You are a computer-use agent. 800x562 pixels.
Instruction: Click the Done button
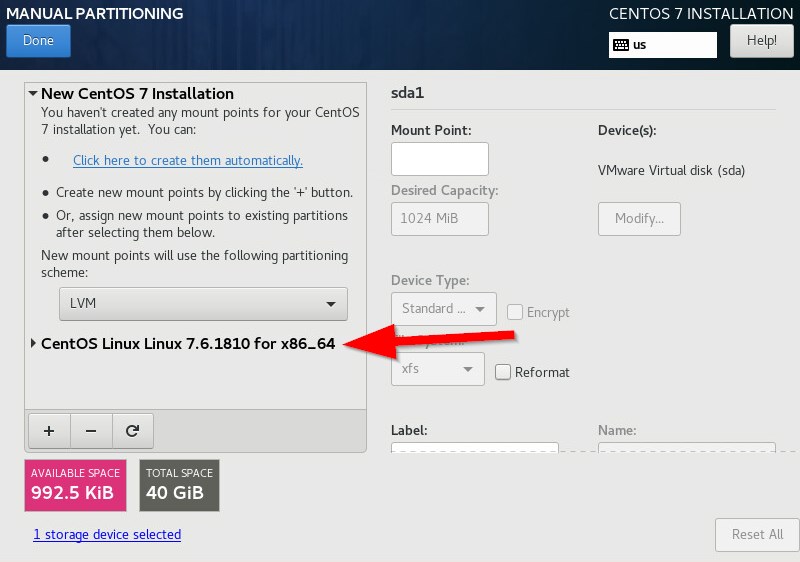point(38,41)
